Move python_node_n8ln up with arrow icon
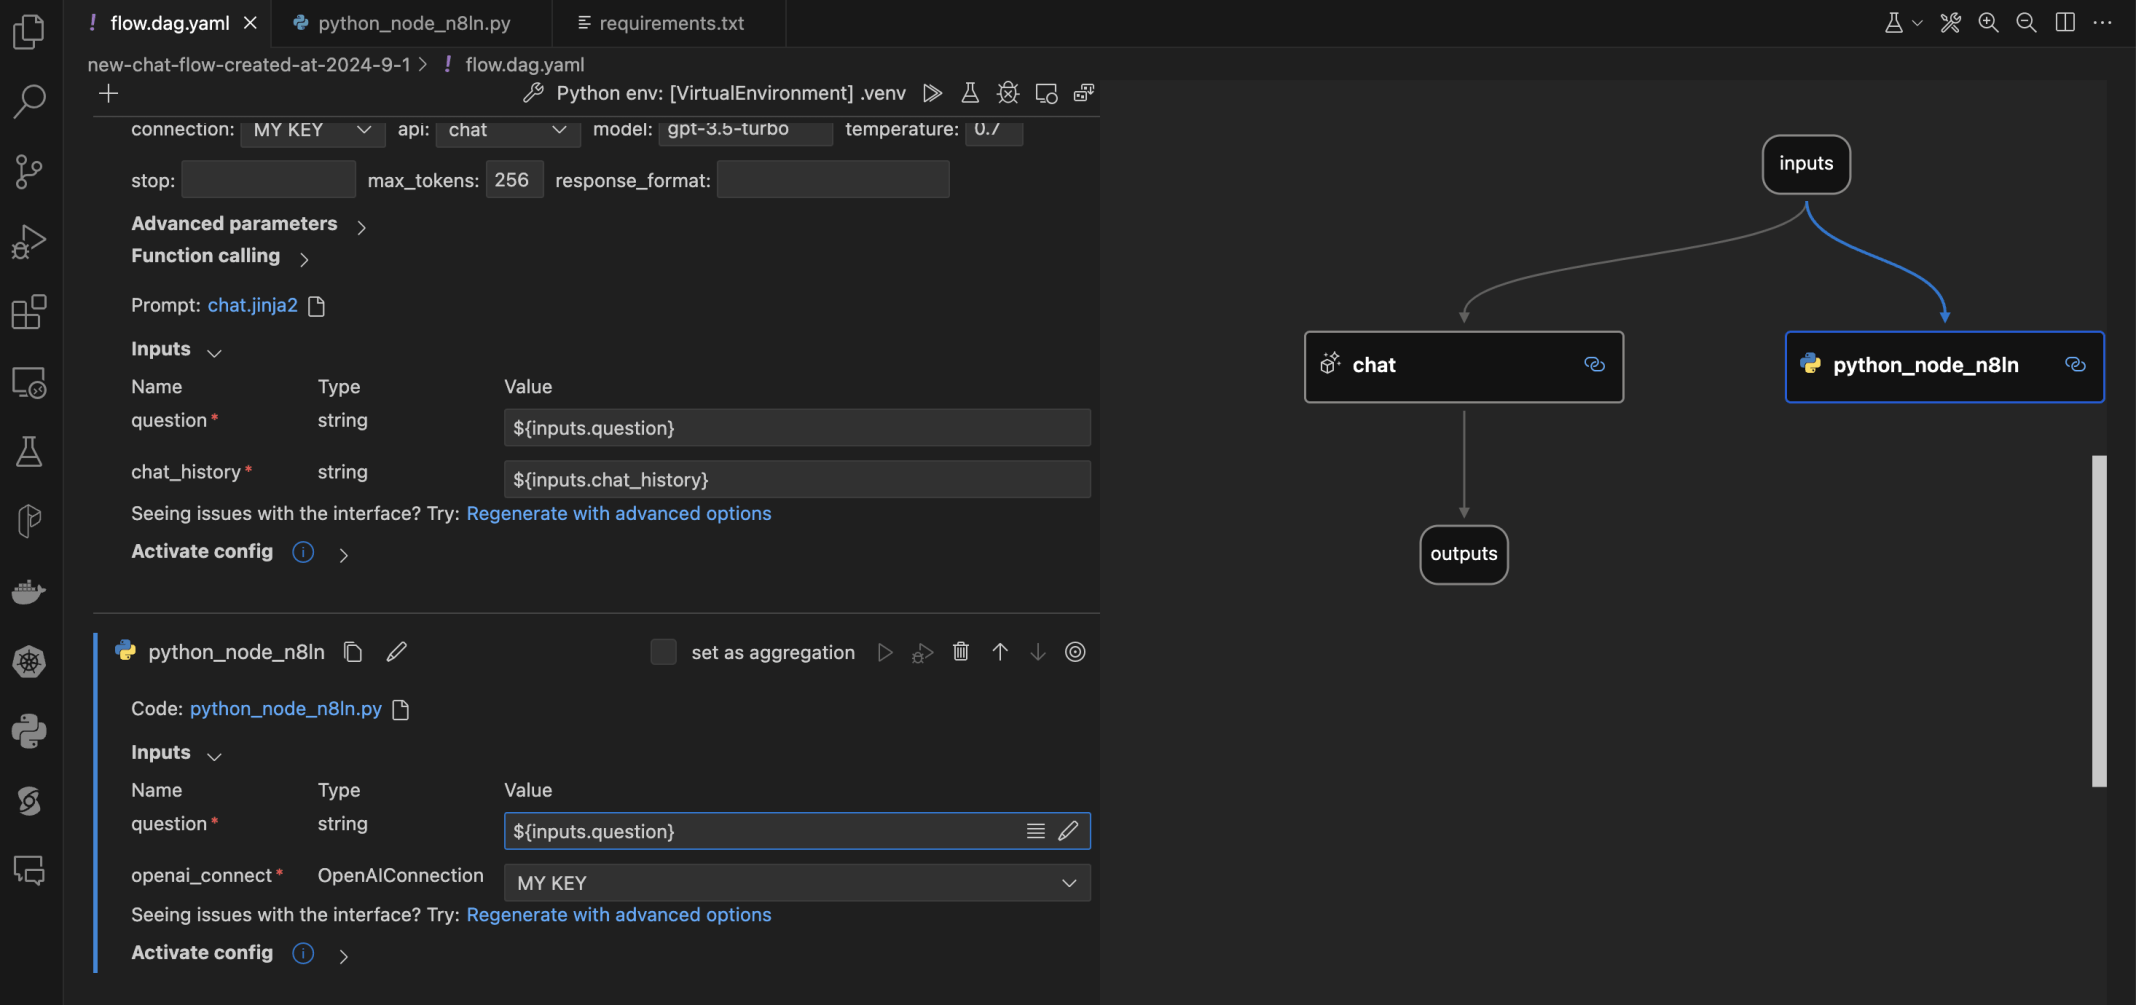Viewport: 2136px width, 1005px height. [999, 652]
